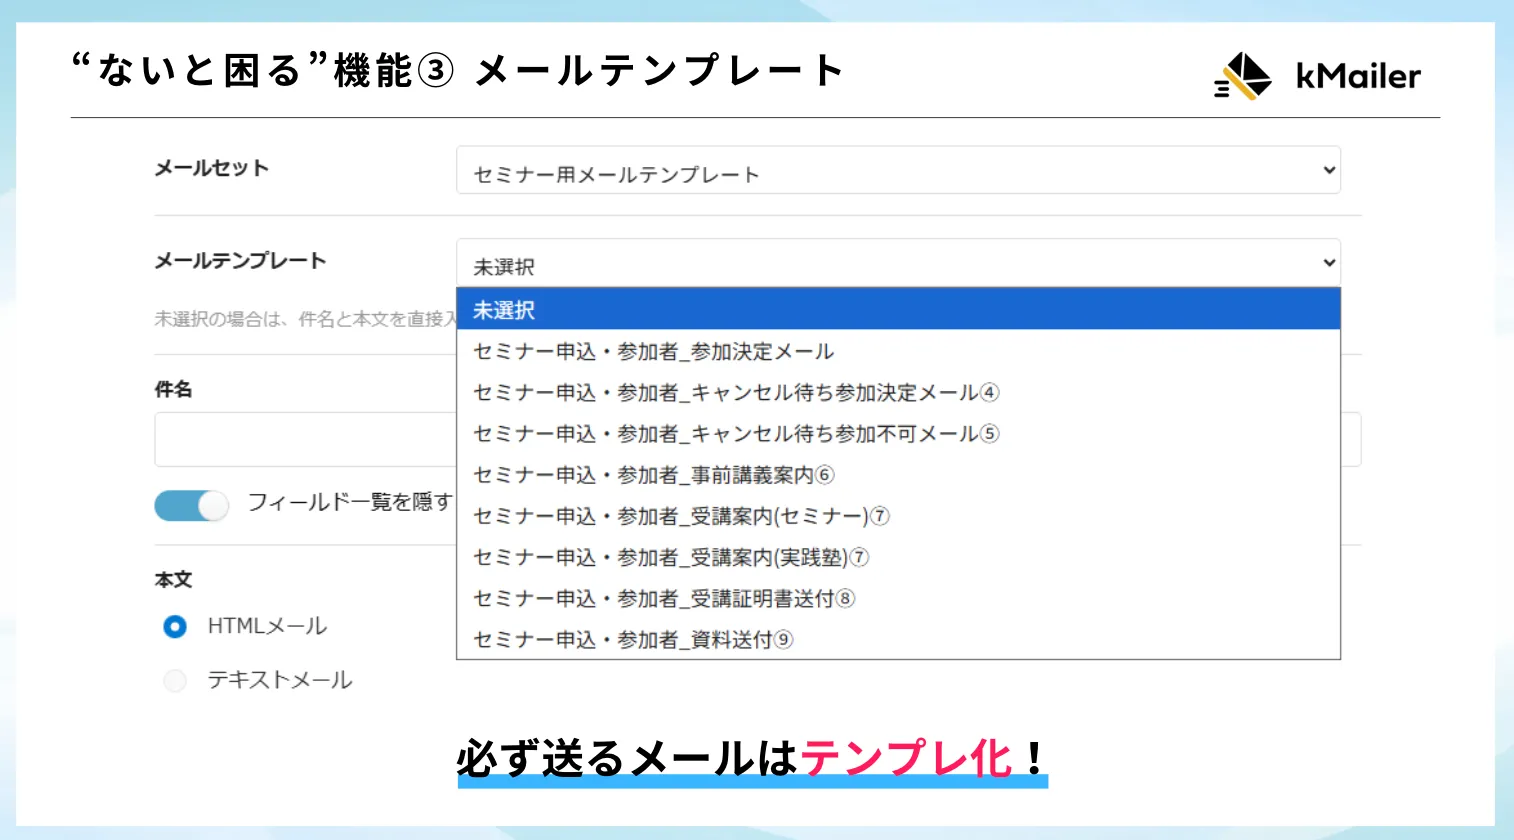
Task: Click the kMailer brand name text
Action: (1357, 76)
